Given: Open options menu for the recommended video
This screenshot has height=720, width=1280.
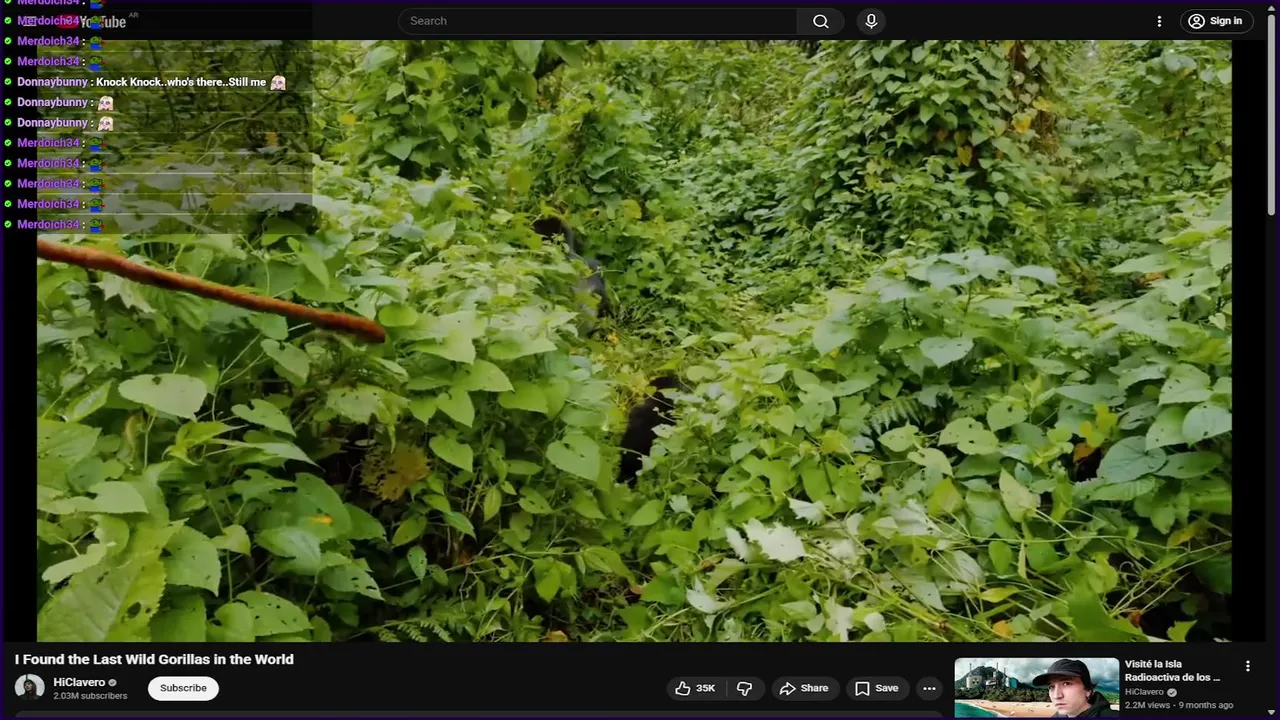Looking at the screenshot, I should 1247,666.
